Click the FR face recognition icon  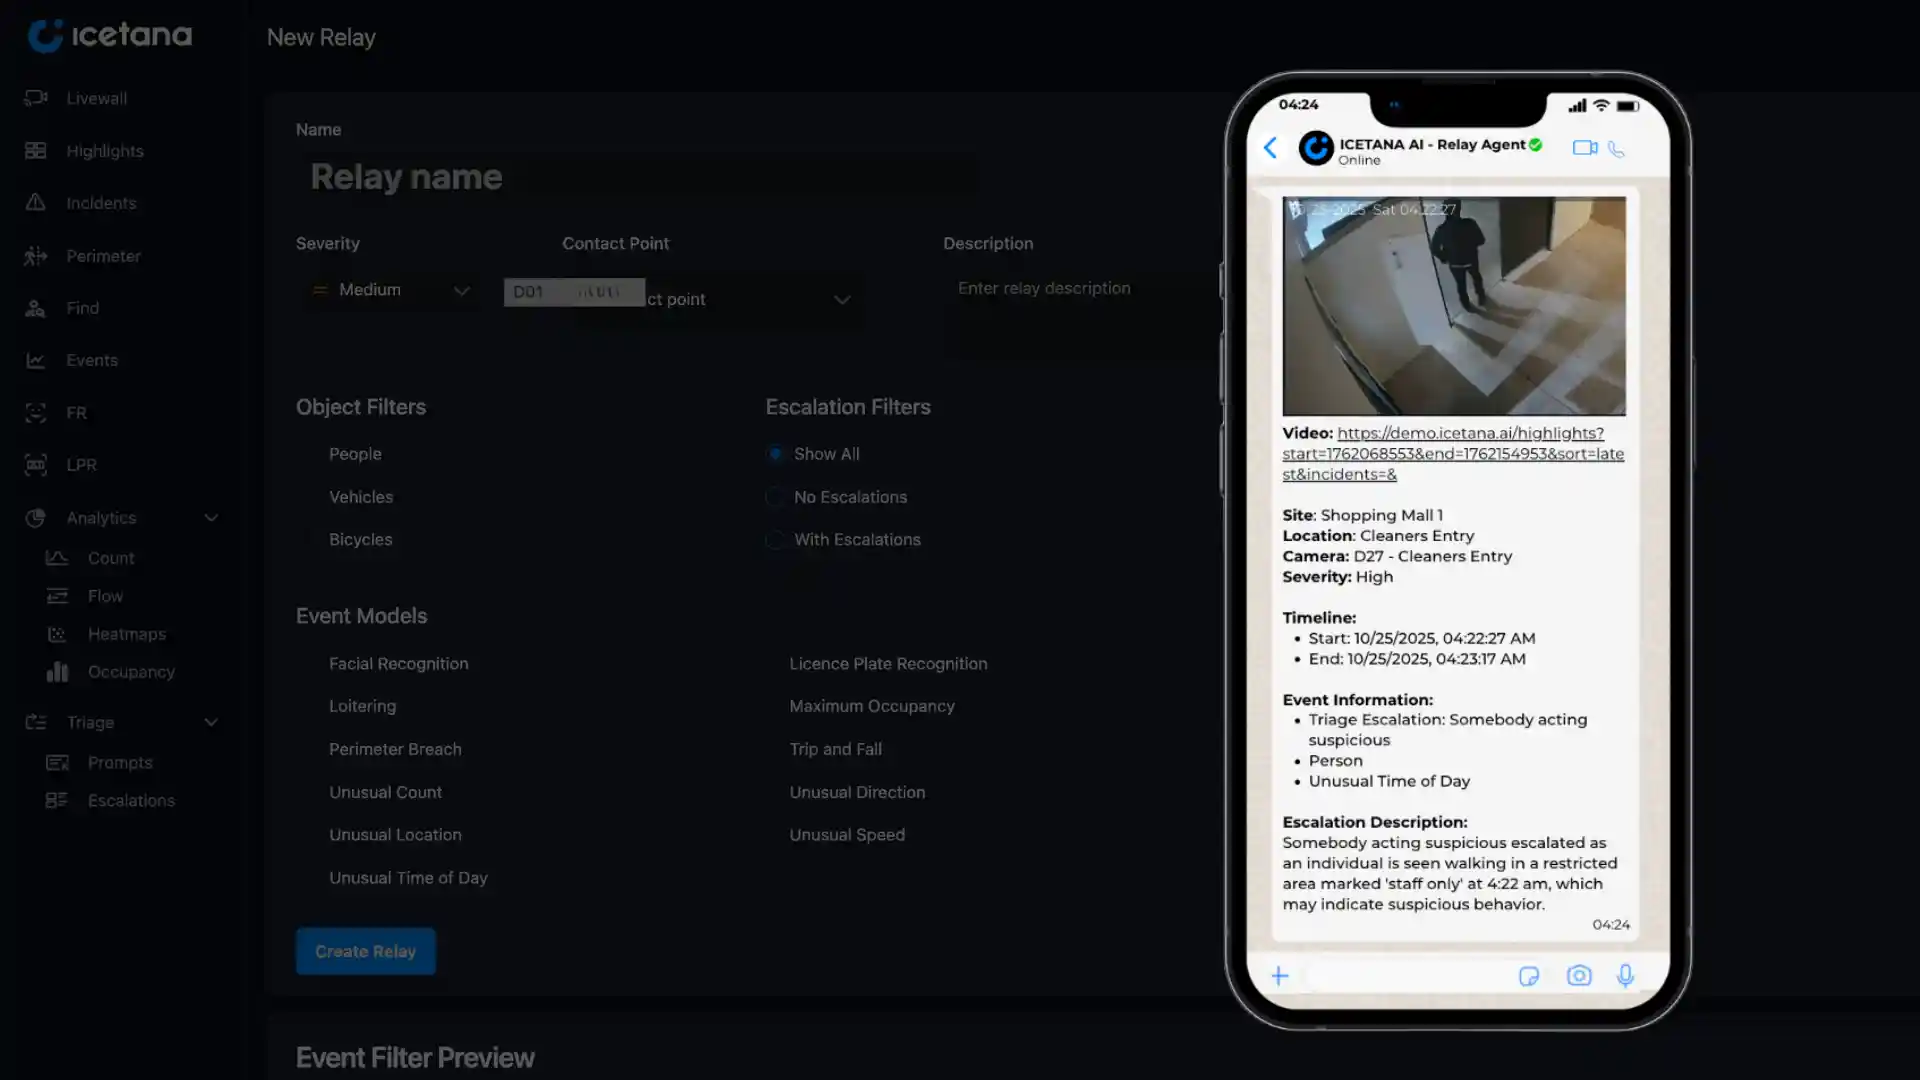[36, 412]
